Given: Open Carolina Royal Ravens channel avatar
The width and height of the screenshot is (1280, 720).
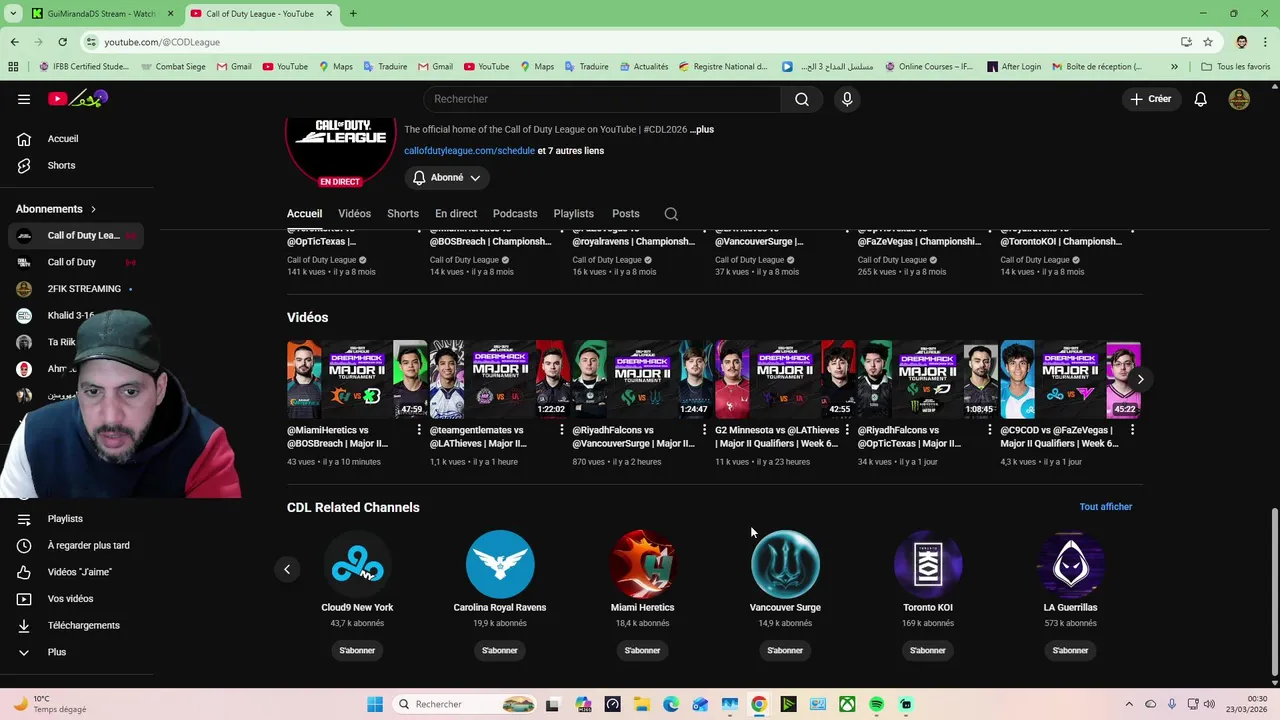Looking at the screenshot, I should (500, 565).
